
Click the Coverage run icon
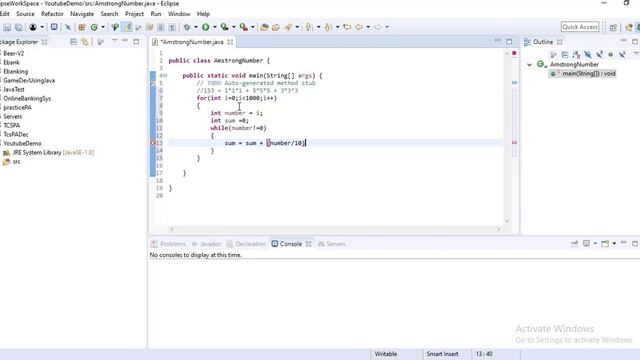click(x=224, y=27)
